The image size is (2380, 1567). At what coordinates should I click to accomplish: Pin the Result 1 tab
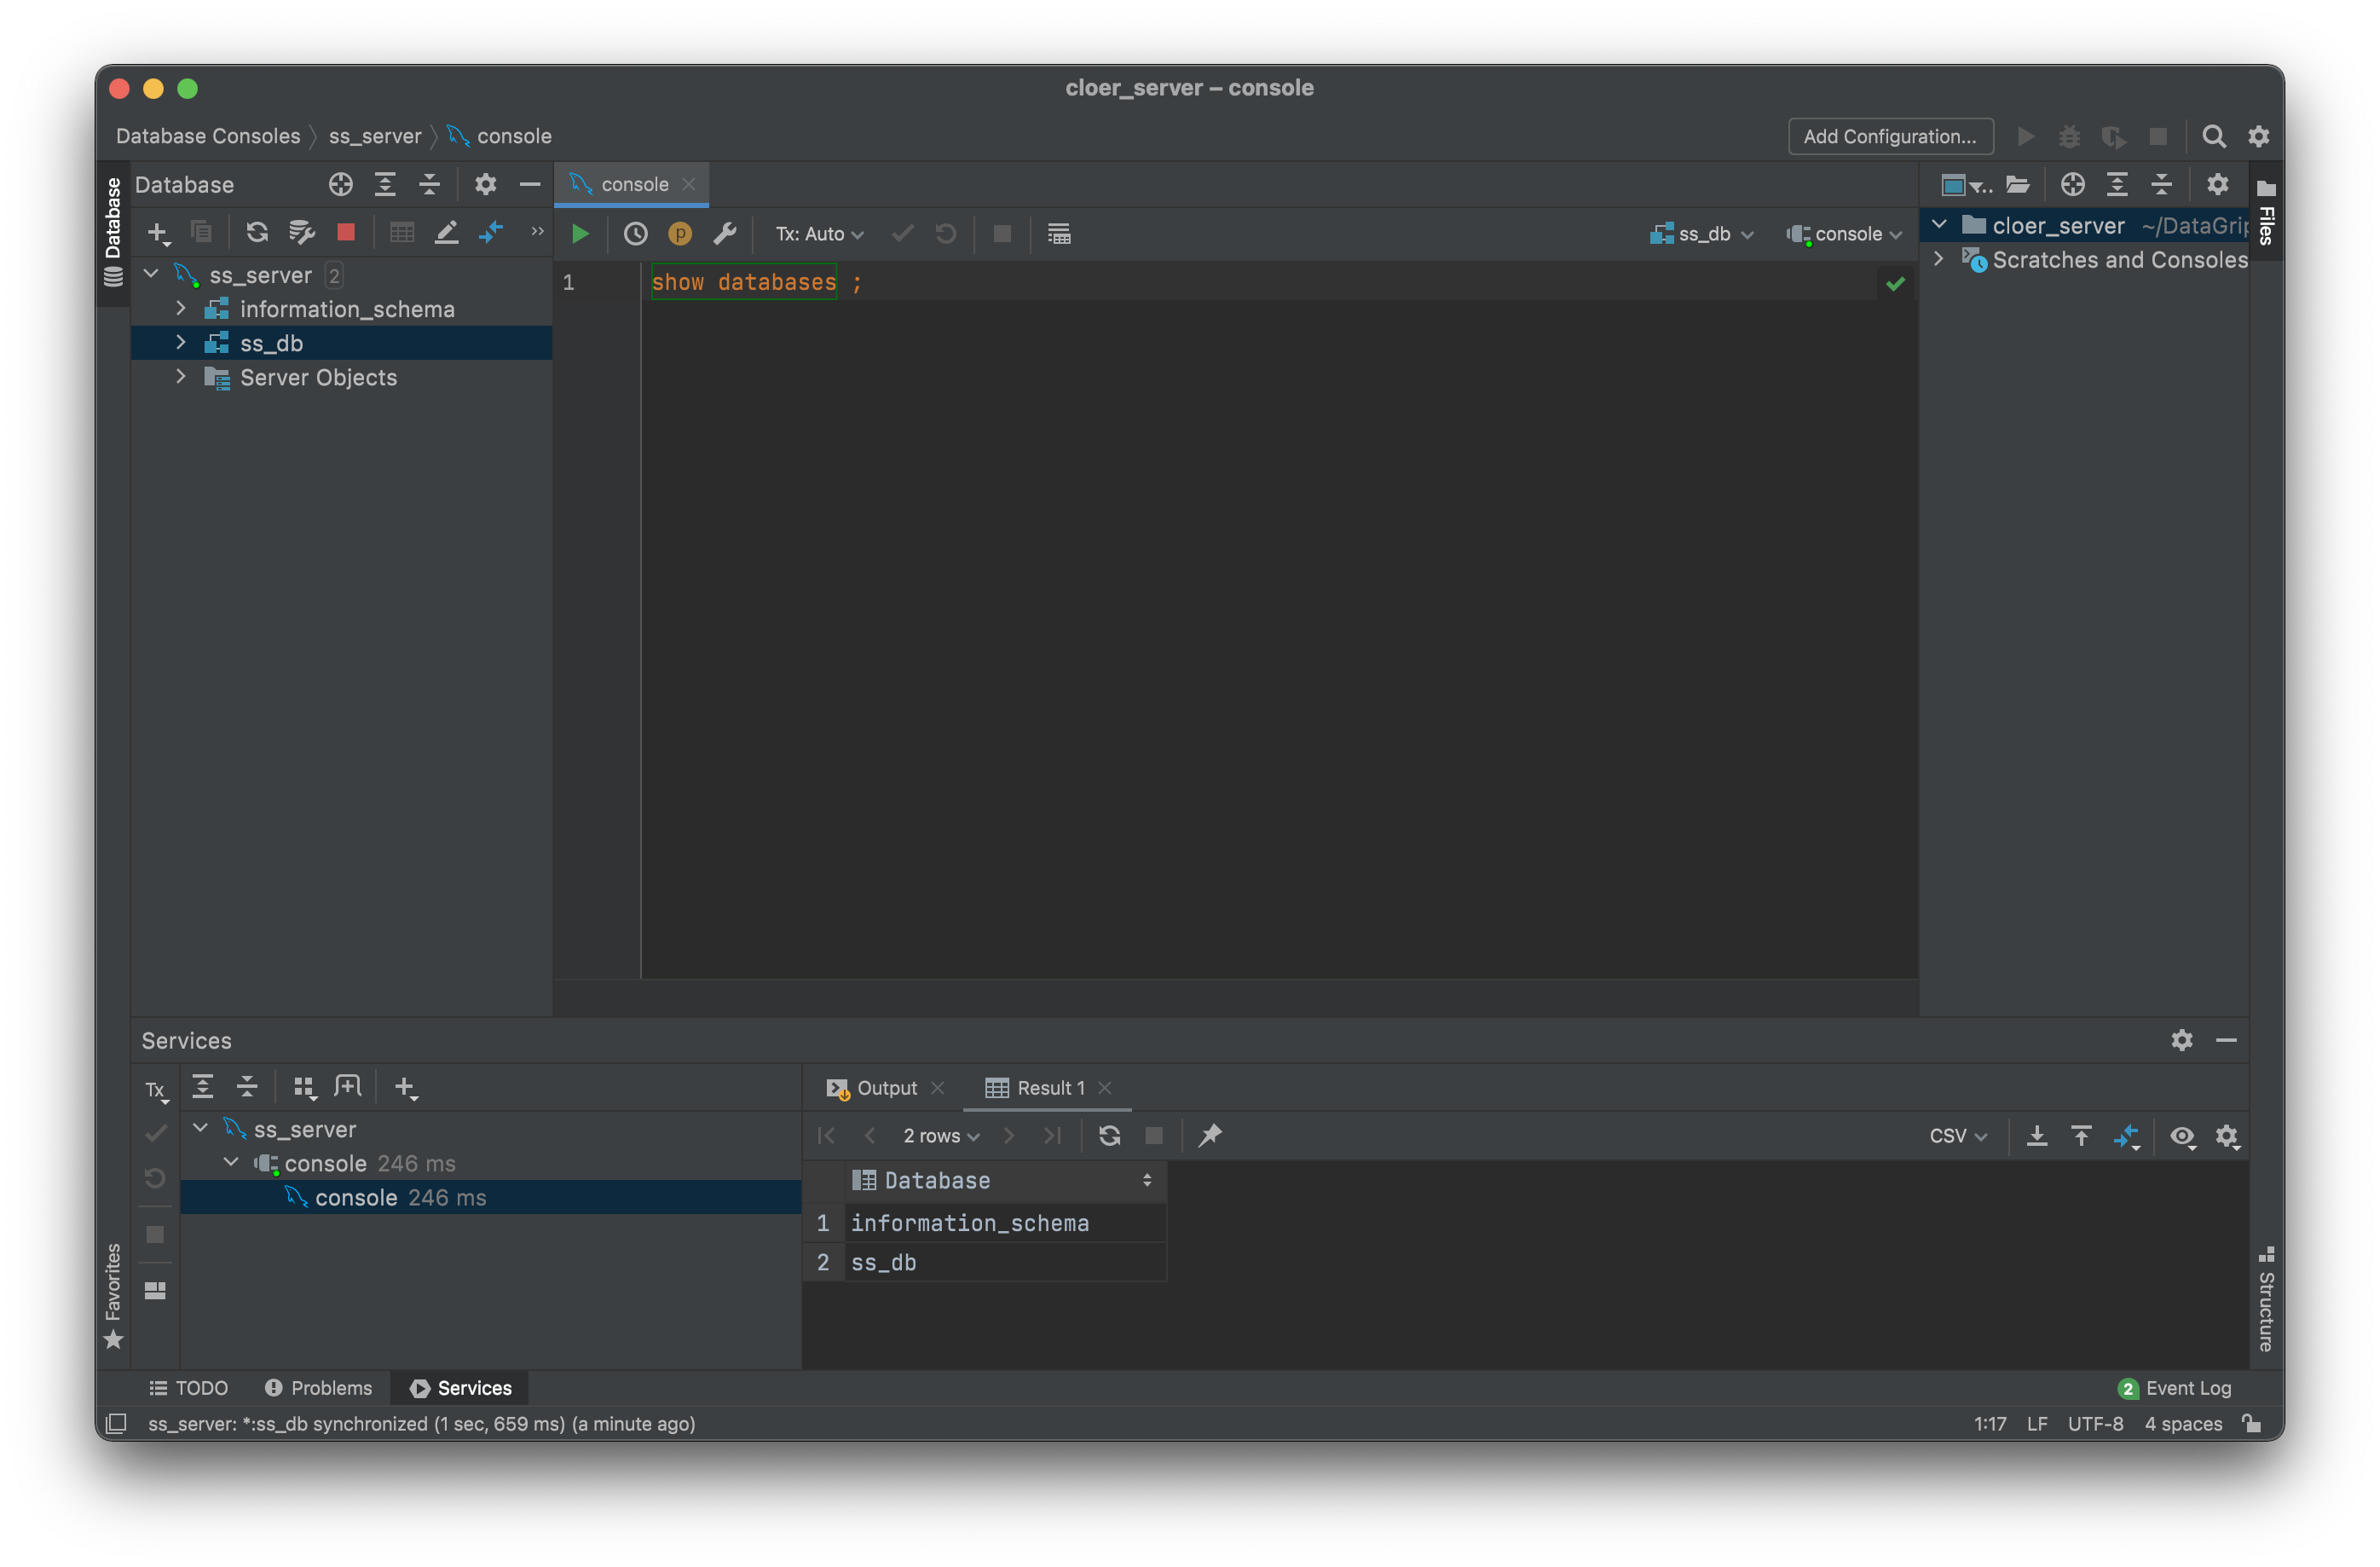[x=1210, y=1135]
